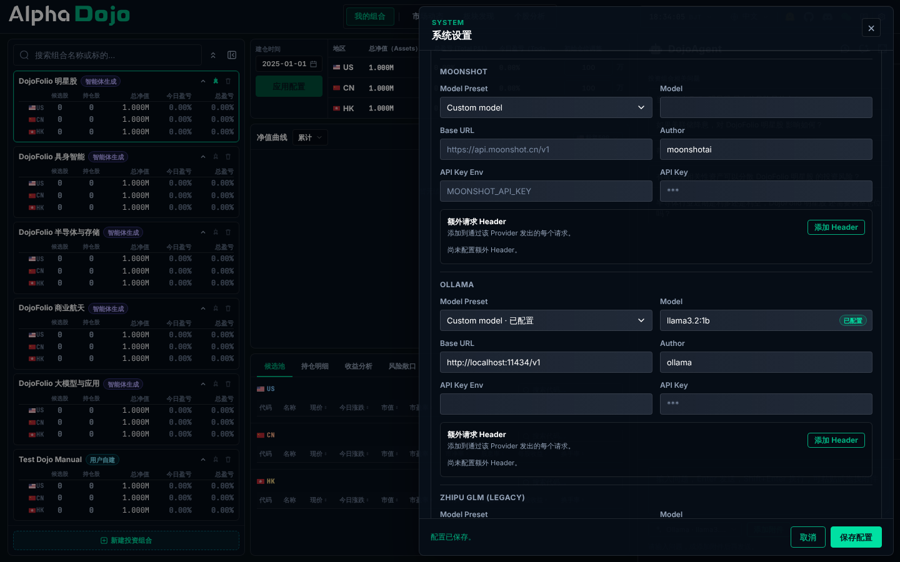Image resolution: width=900 pixels, height=562 pixels.
Task: Click the Ollama API Key Env field
Action: [x=546, y=404]
